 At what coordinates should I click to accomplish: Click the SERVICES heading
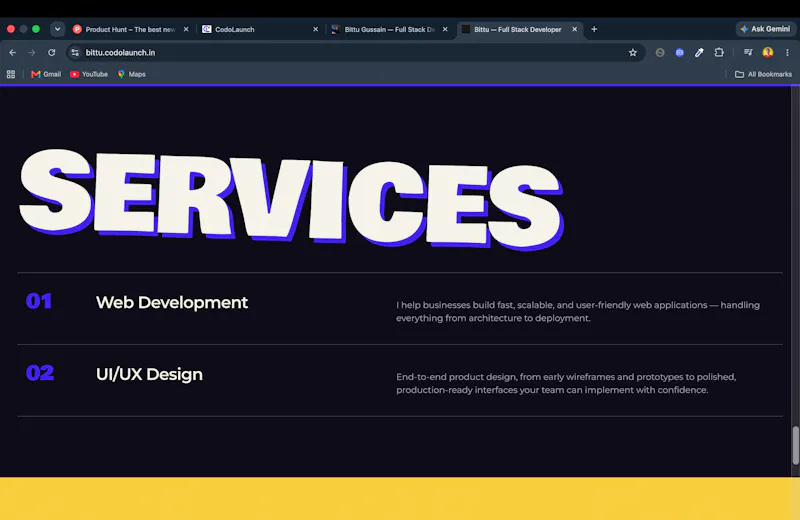coord(291,199)
